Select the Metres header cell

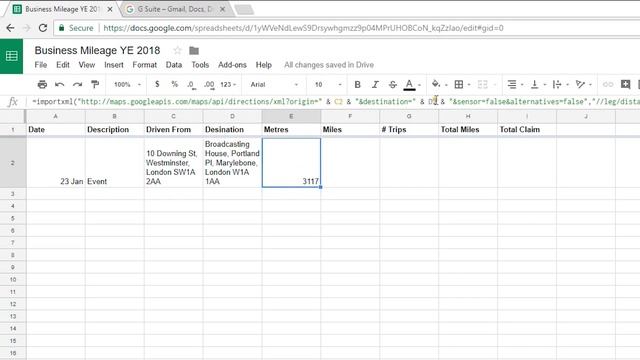click(x=291, y=130)
